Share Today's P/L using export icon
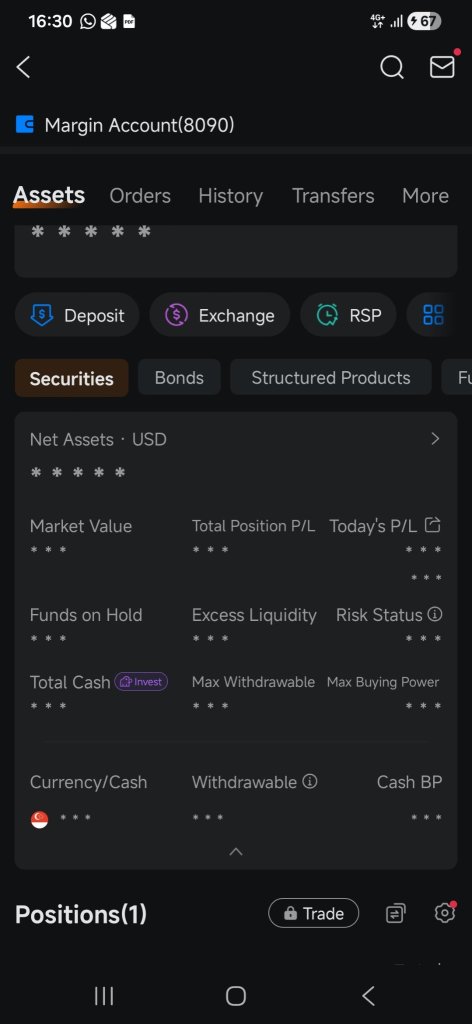Screen dimensions: 472x1024 click(432, 524)
